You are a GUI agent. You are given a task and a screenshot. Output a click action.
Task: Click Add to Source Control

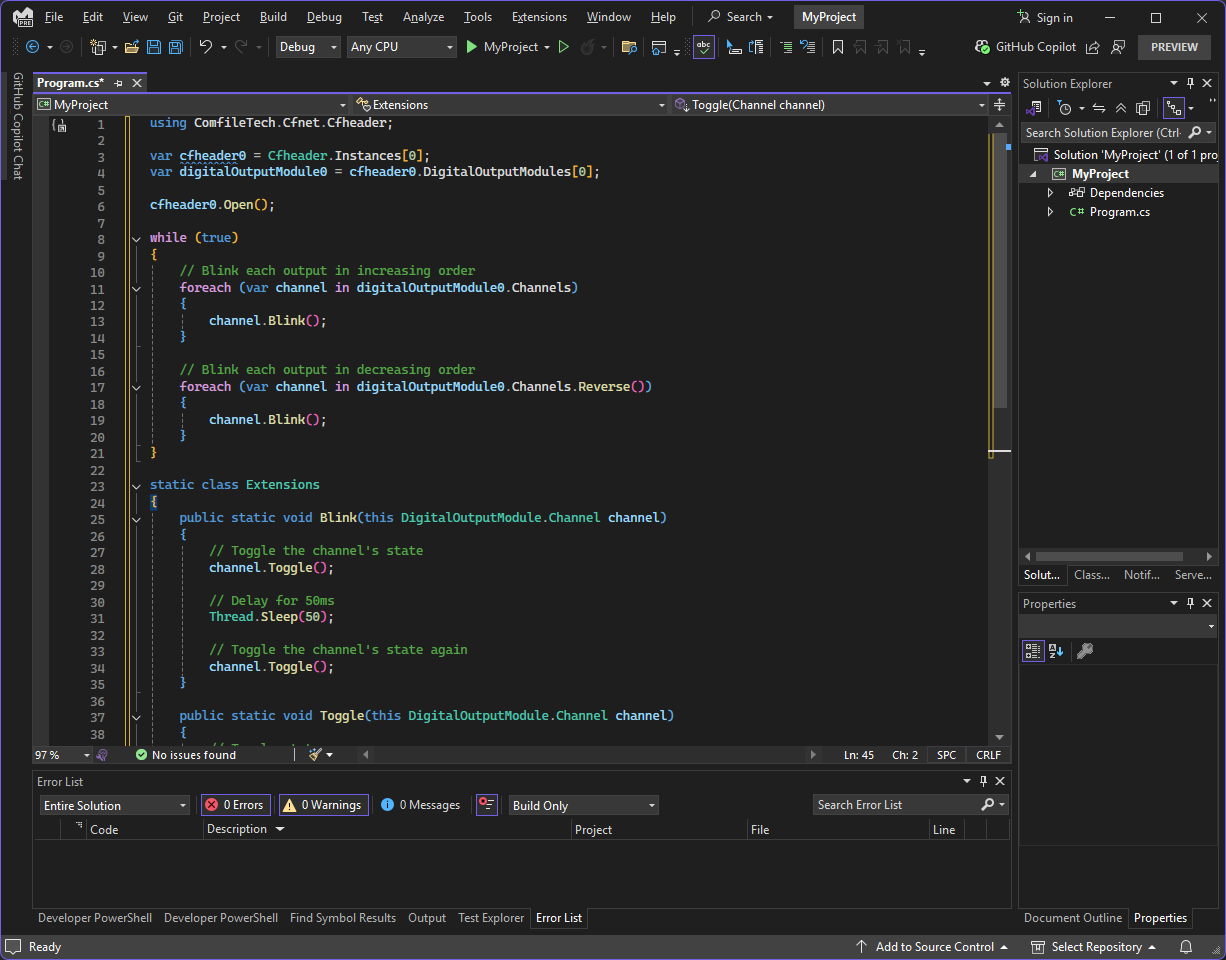tap(934, 946)
